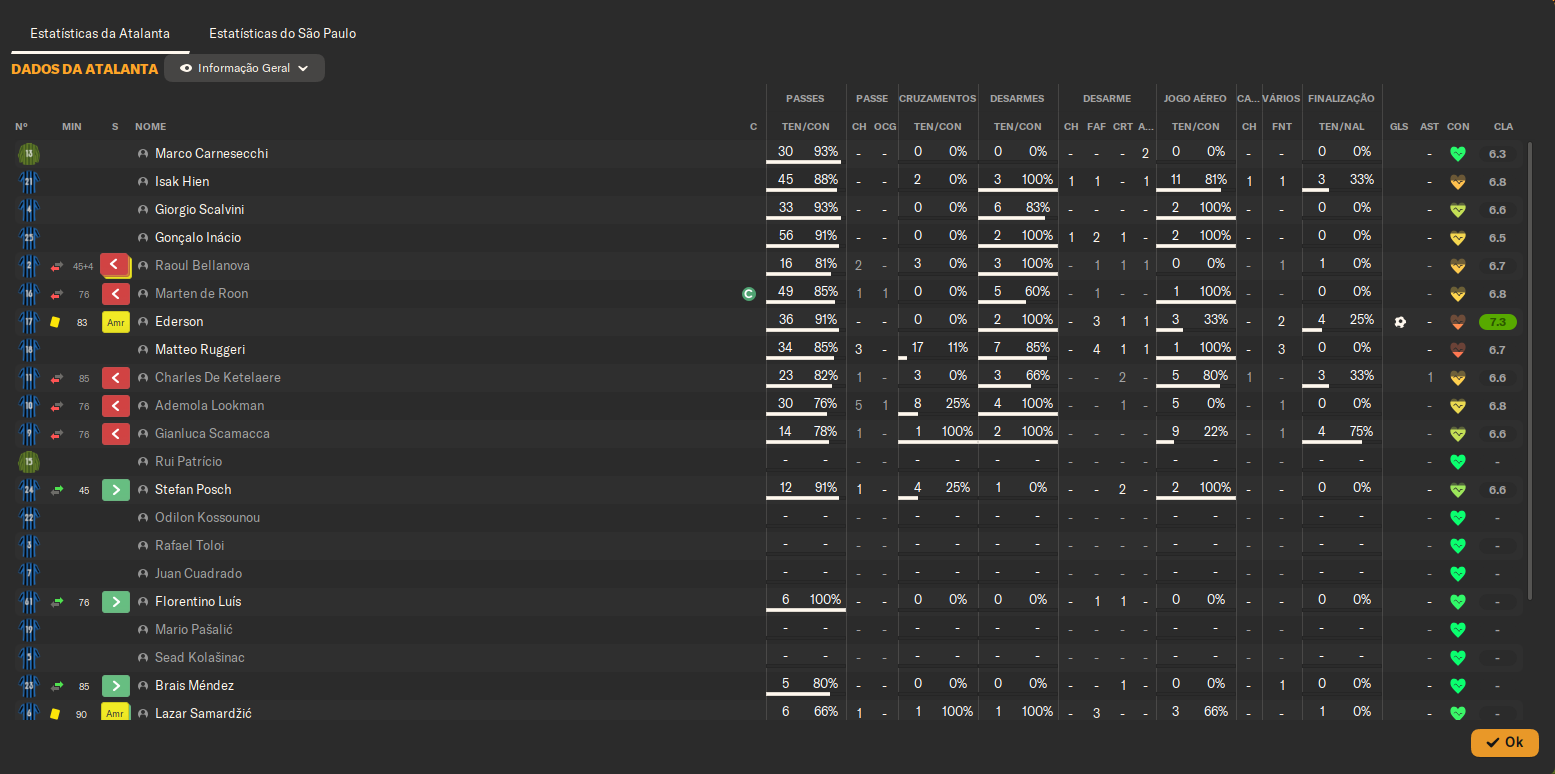Click the swap arrows icon beside Raoul Bellanova
The width and height of the screenshot is (1555, 774).
pyautogui.click(x=57, y=266)
